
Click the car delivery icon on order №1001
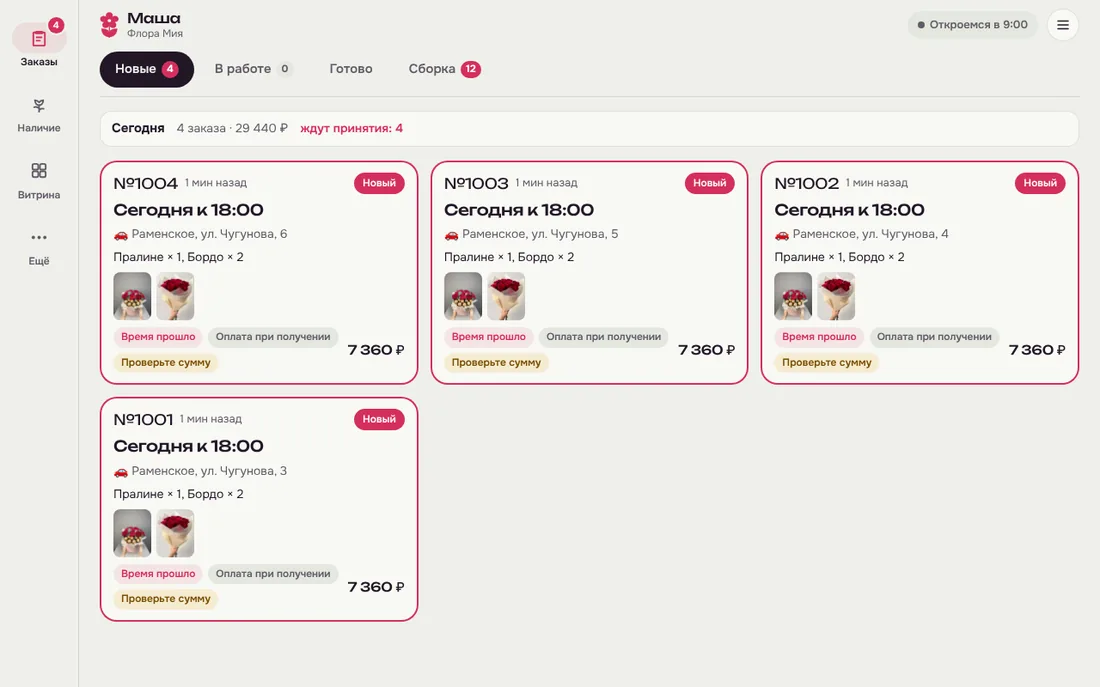121,472
